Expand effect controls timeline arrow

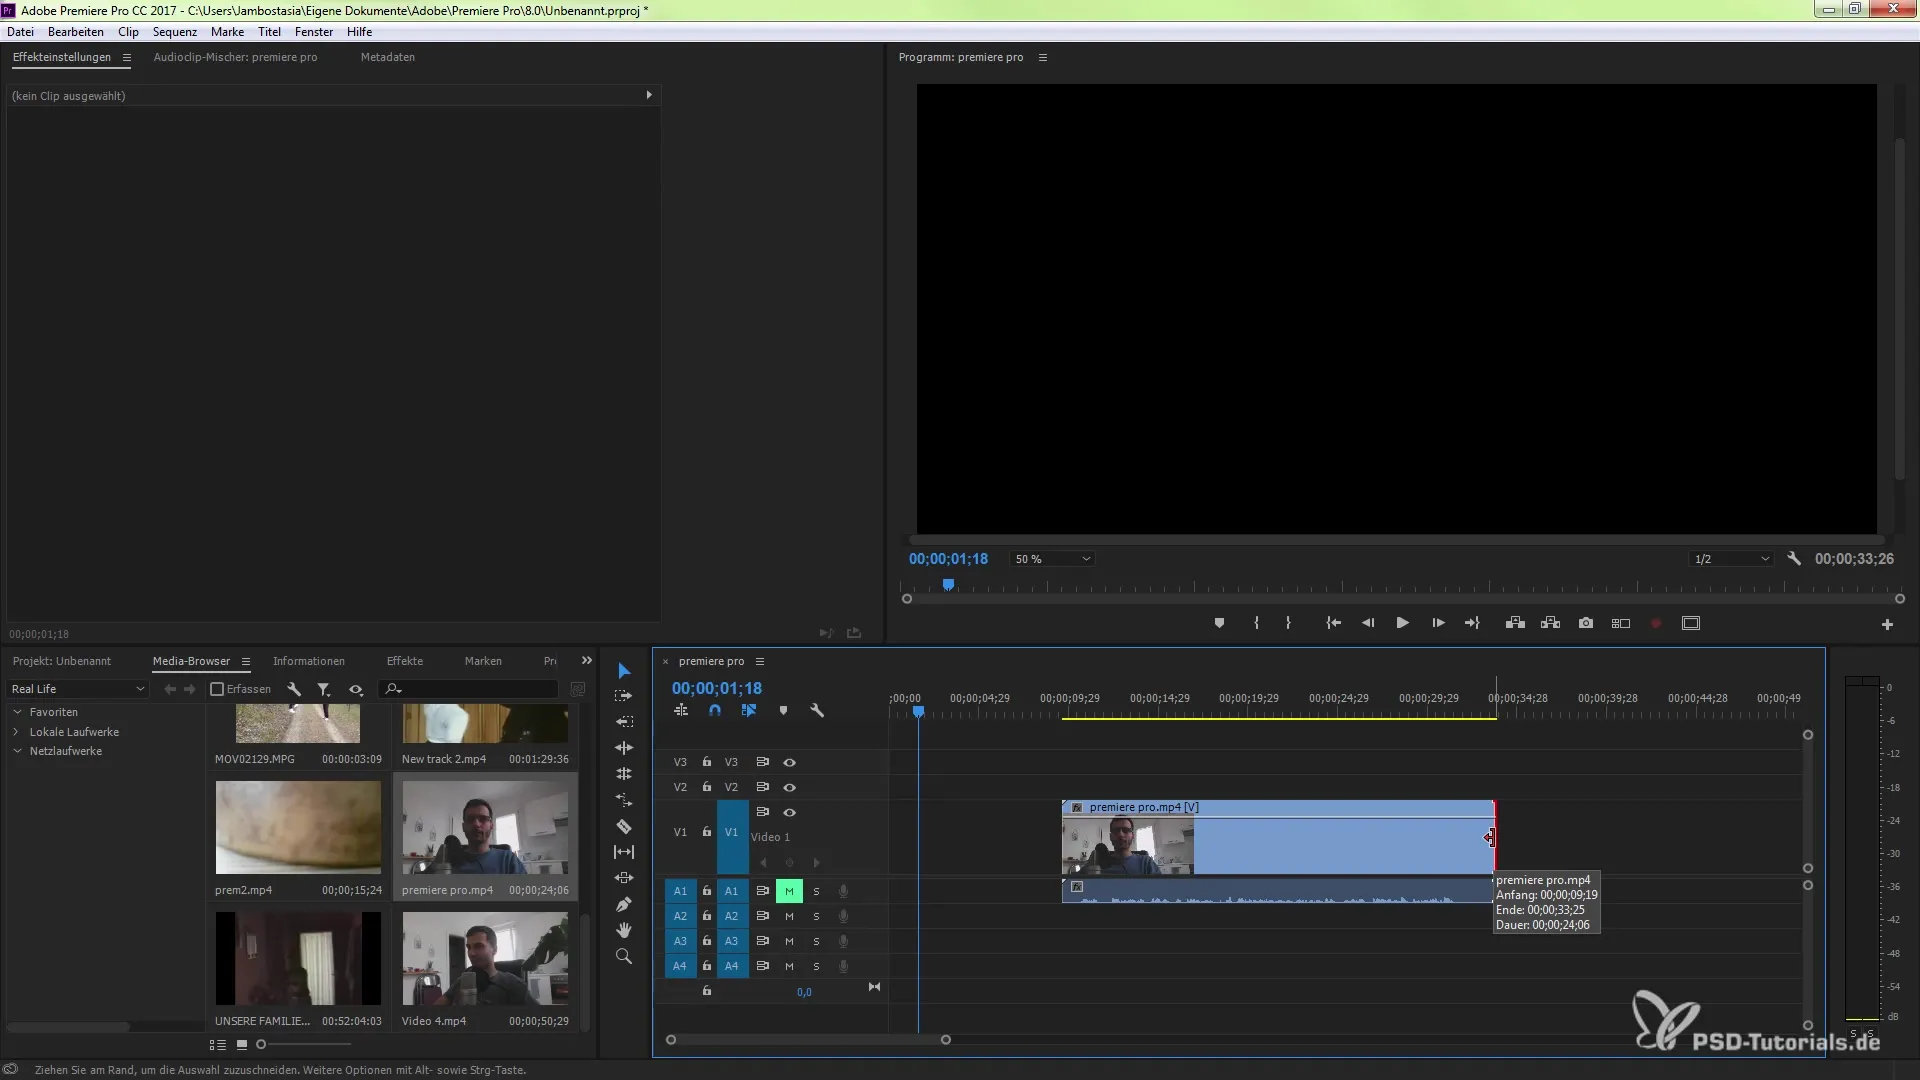click(x=649, y=95)
